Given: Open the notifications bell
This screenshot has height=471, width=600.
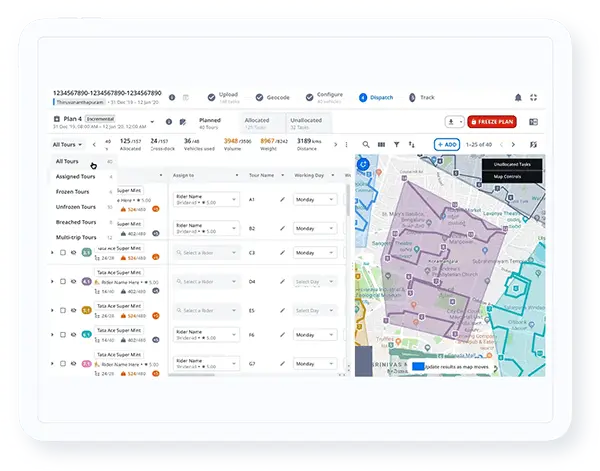Looking at the screenshot, I should coord(518,98).
